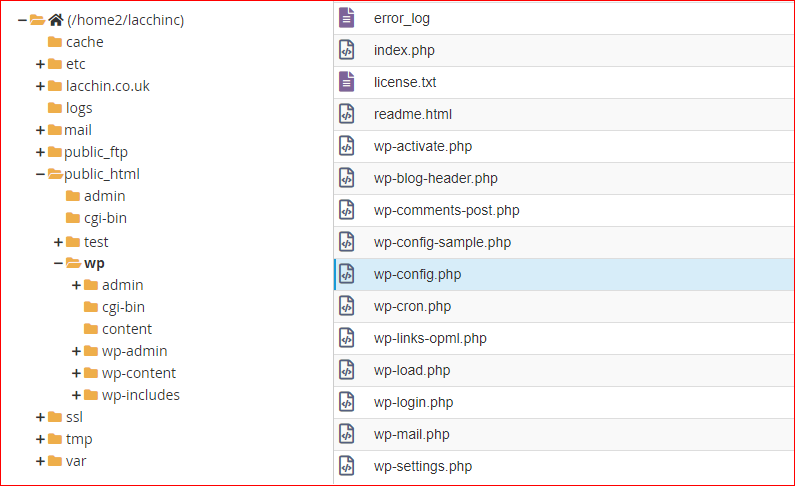Image resolution: width=795 pixels, height=486 pixels.
Task: Select the readme.html file row
Action: point(564,115)
